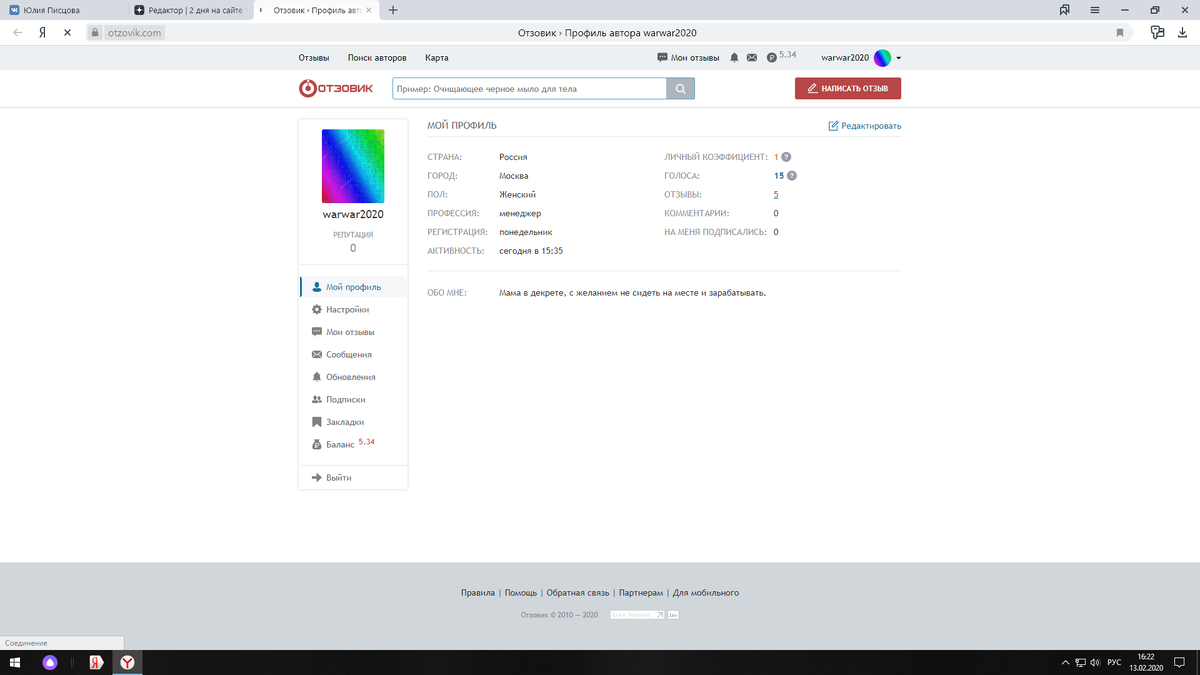Click the НАПИСАТЬ ОТЗЫВ button

(x=848, y=89)
